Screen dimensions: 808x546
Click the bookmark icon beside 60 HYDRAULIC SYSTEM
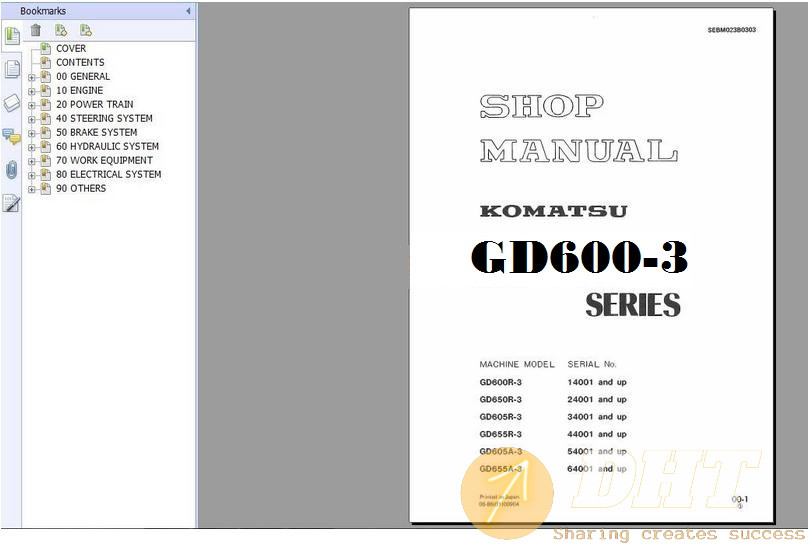[45, 146]
